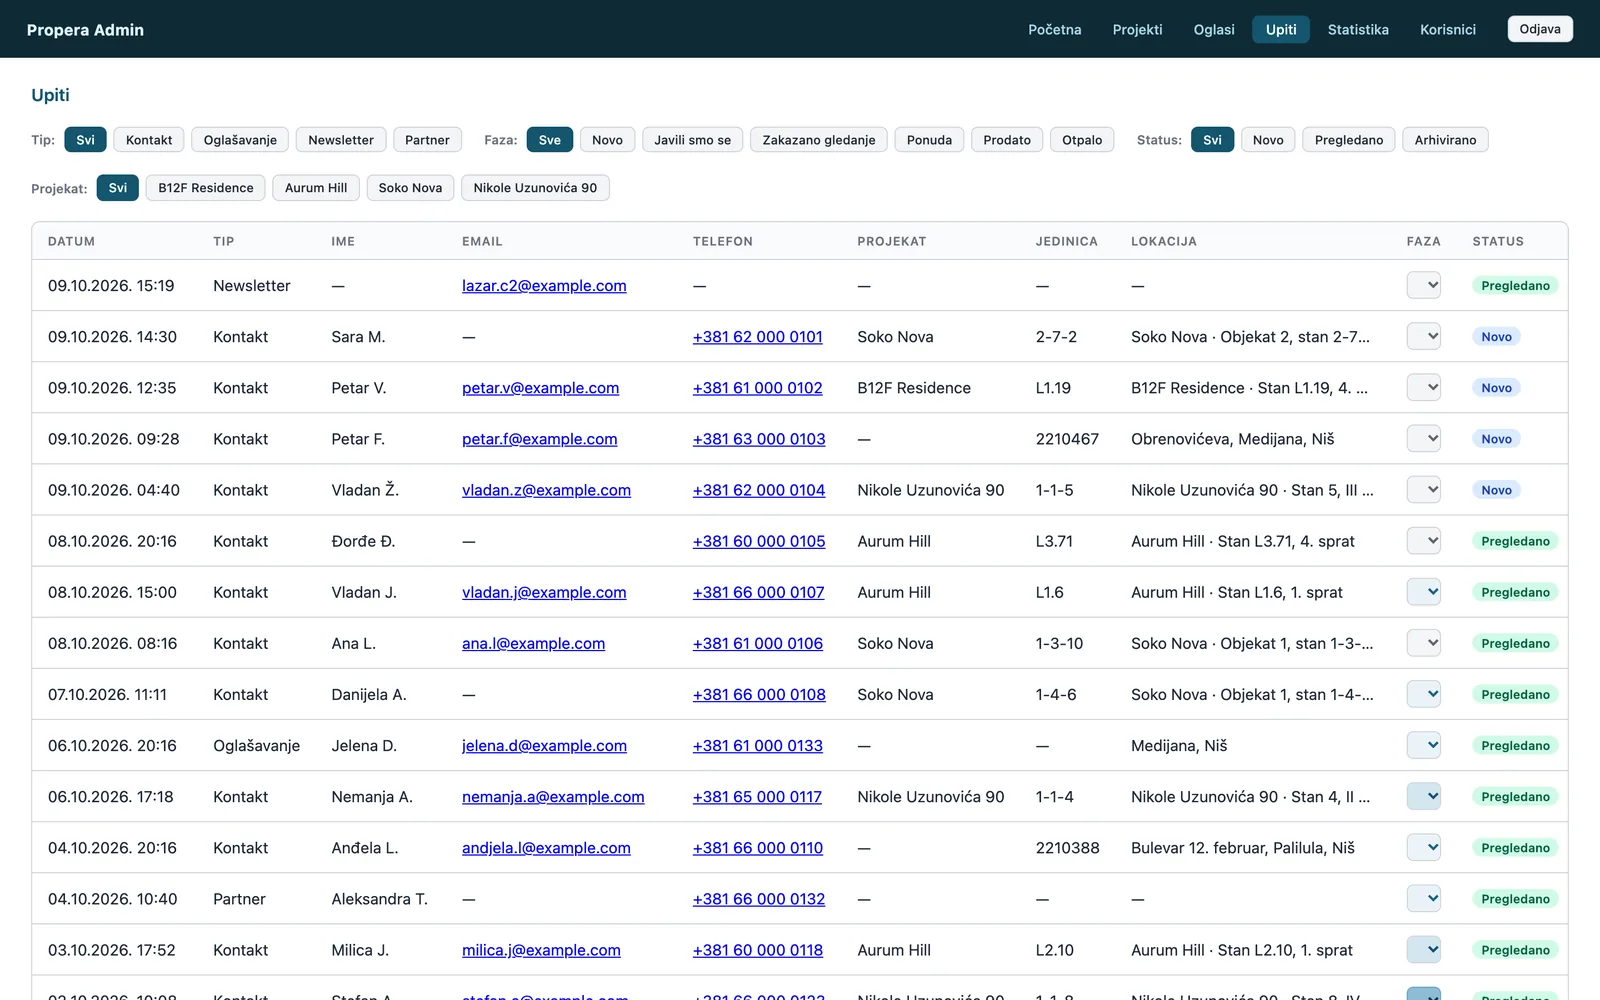The width and height of the screenshot is (1600, 1000).
Task: Click the Odjava logout button
Action: click(x=1540, y=29)
